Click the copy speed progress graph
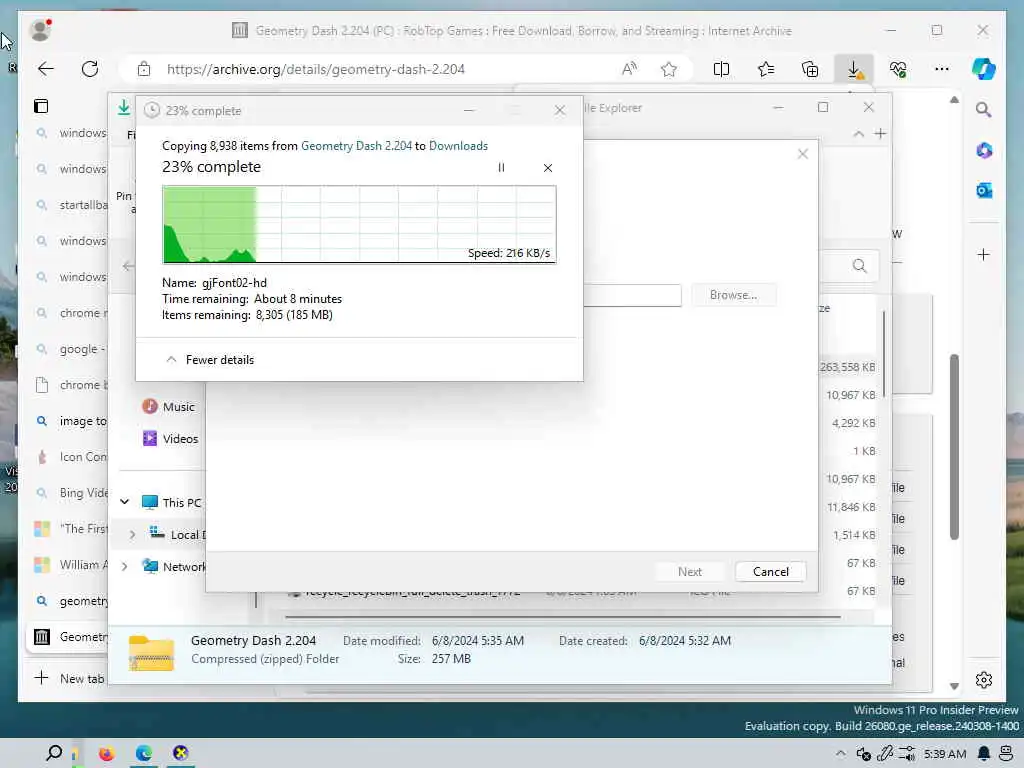 point(359,224)
